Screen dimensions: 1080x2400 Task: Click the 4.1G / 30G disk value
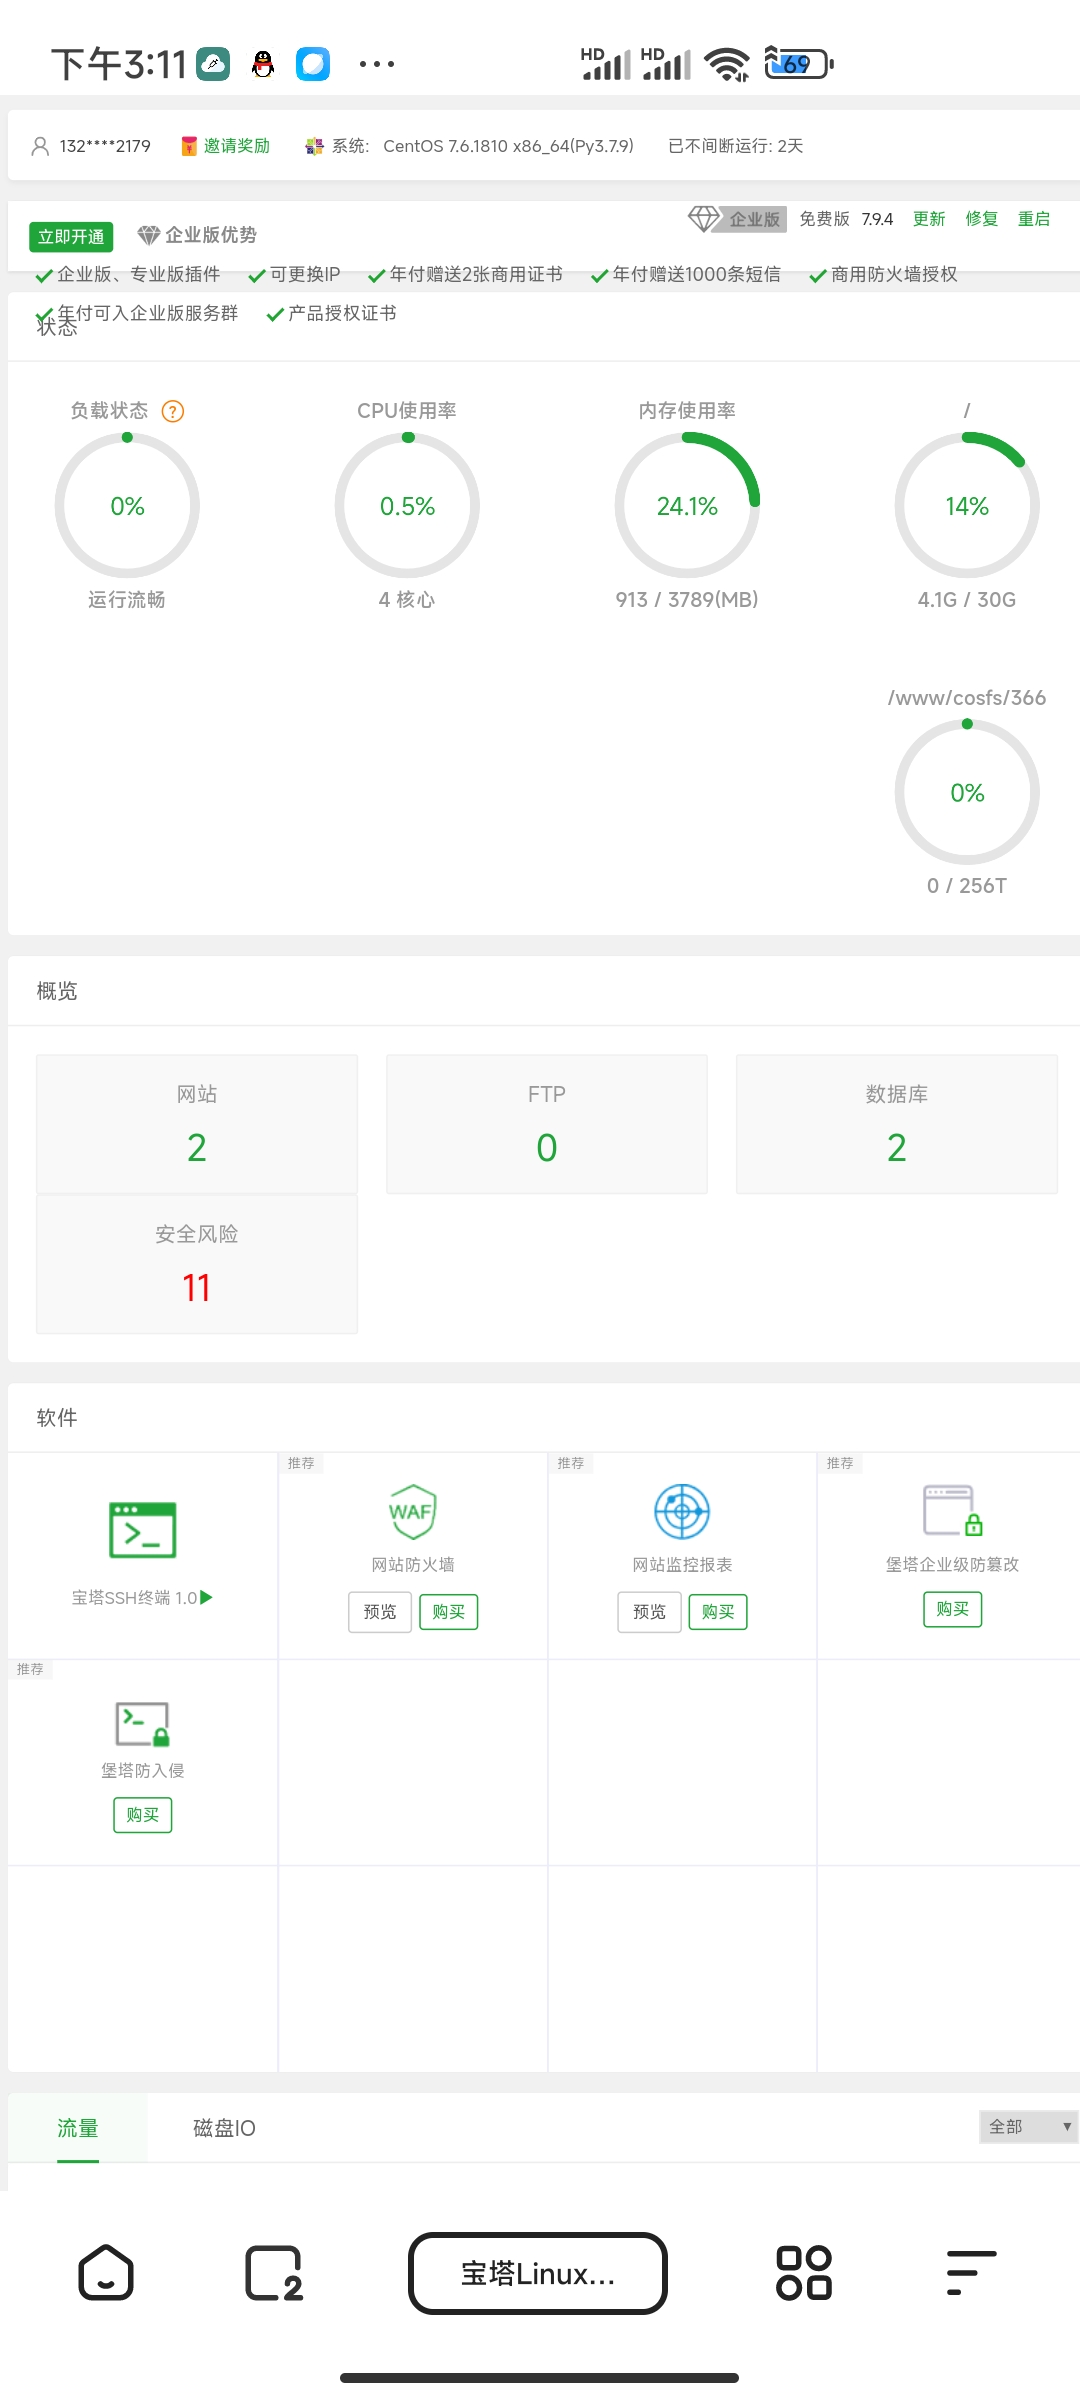point(967,599)
